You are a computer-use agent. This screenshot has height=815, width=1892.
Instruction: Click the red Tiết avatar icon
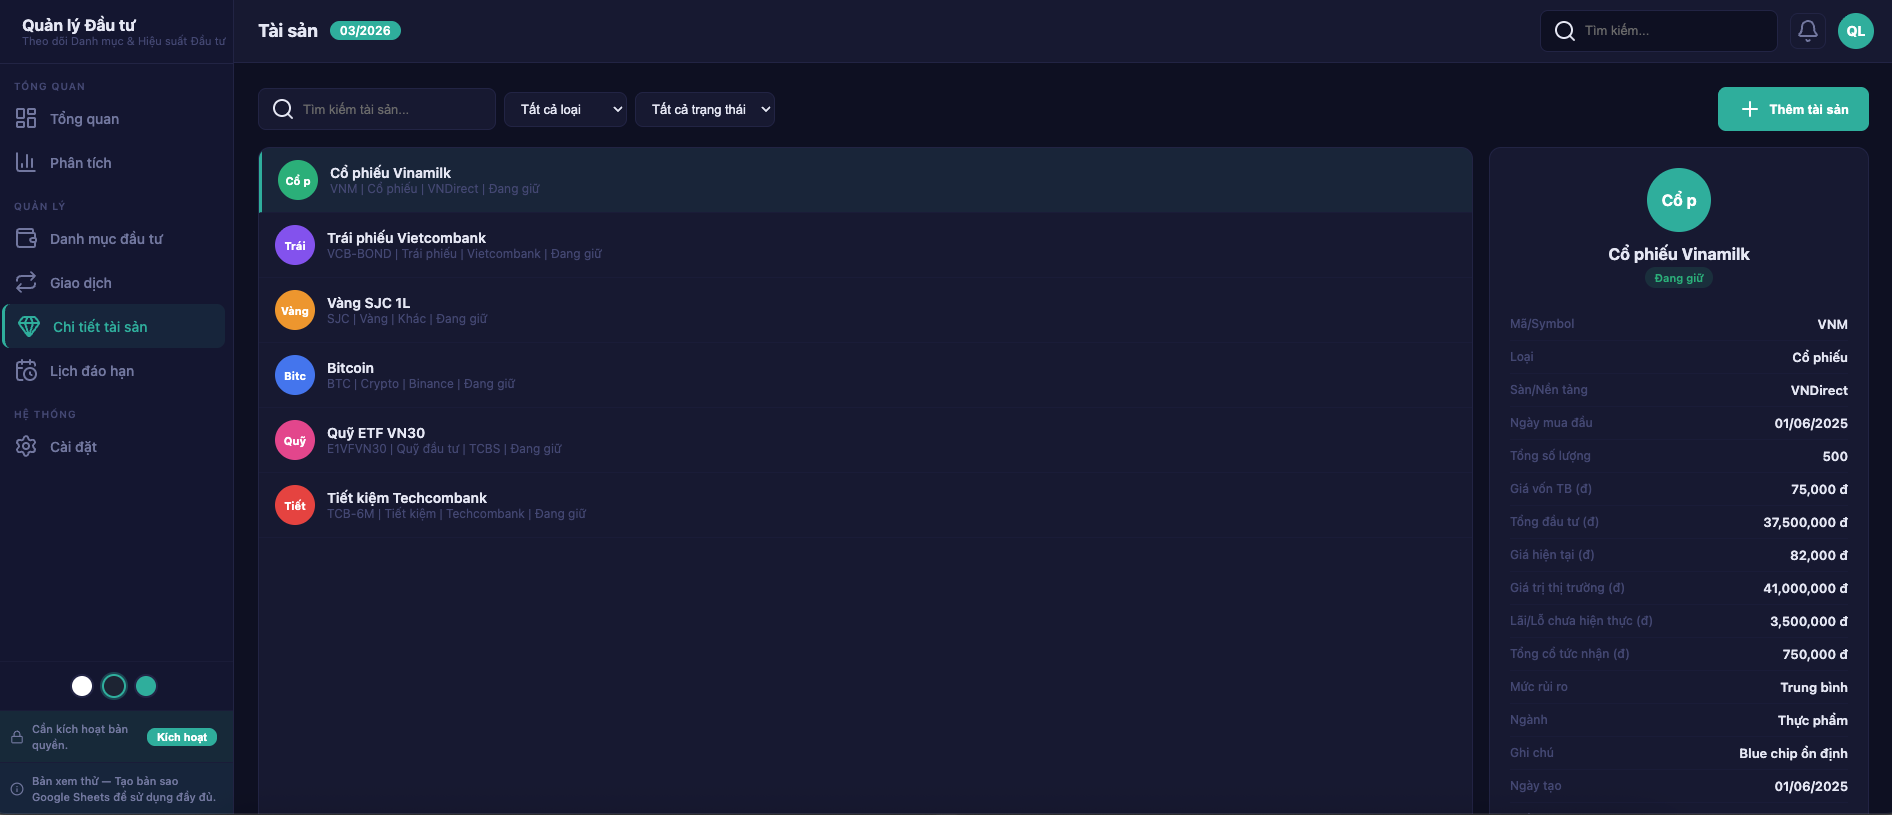click(295, 506)
